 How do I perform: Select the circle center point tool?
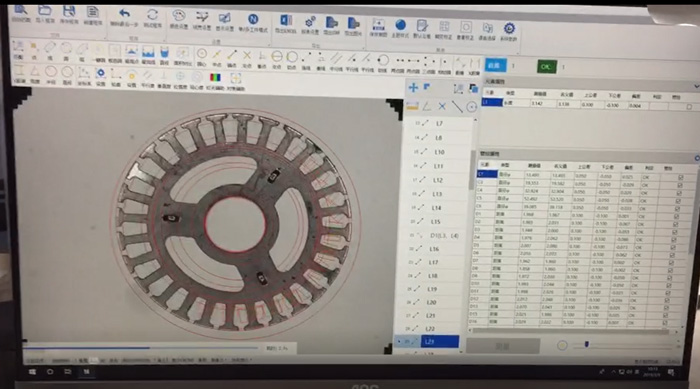point(202,54)
